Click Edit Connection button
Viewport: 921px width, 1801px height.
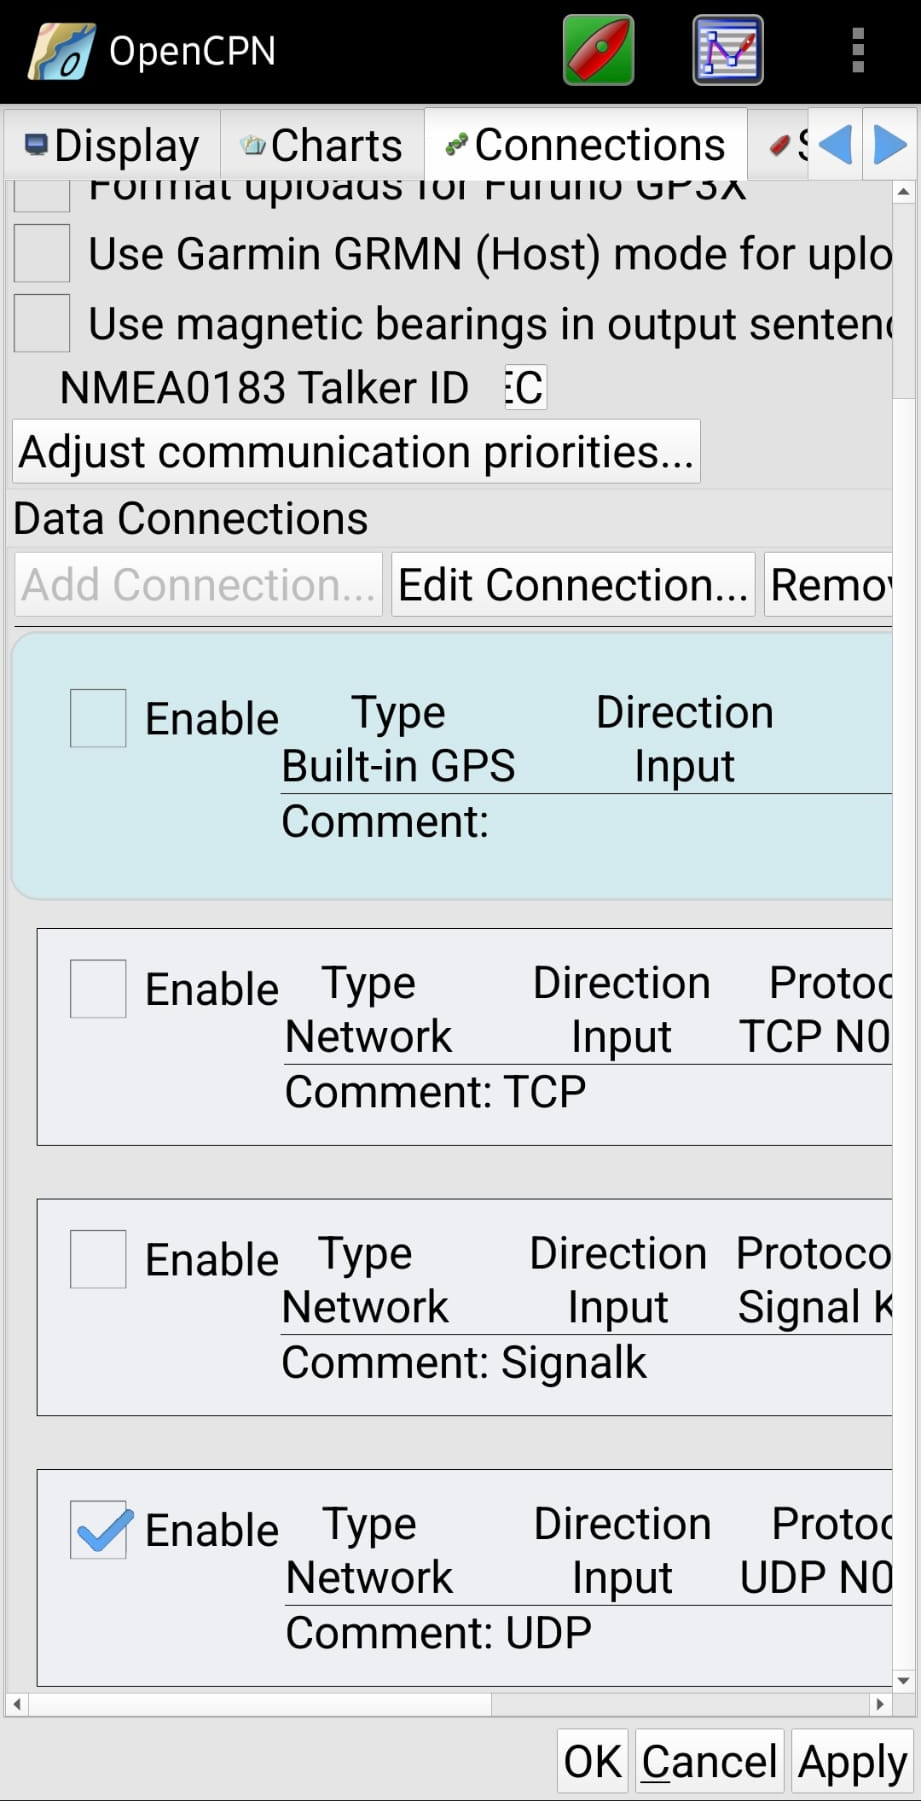click(x=572, y=584)
